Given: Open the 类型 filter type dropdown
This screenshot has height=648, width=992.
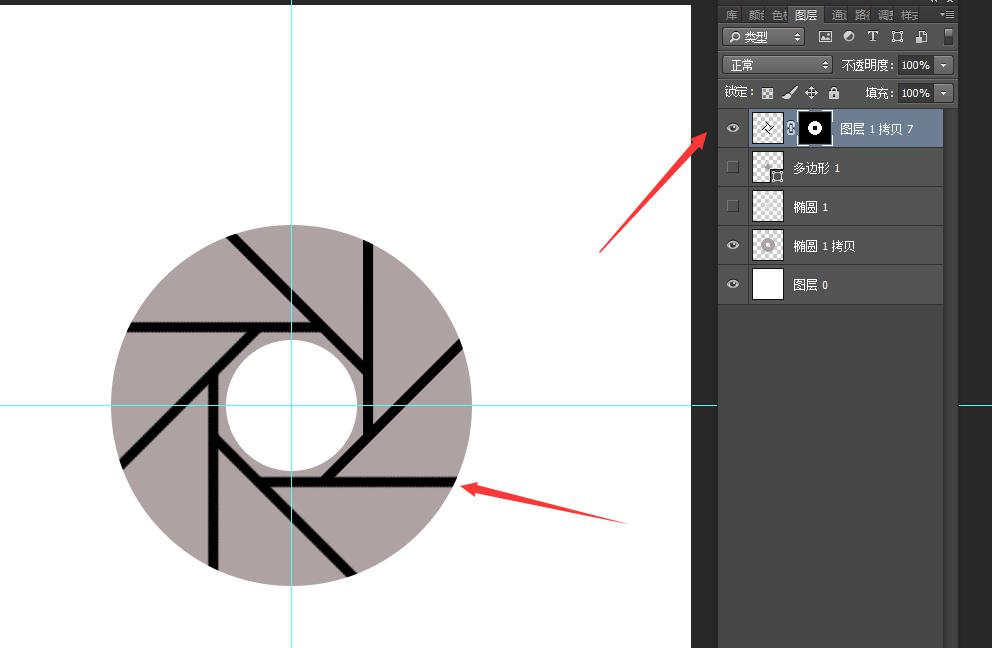Looking at the screenshot, I should (x=765, y=37).
